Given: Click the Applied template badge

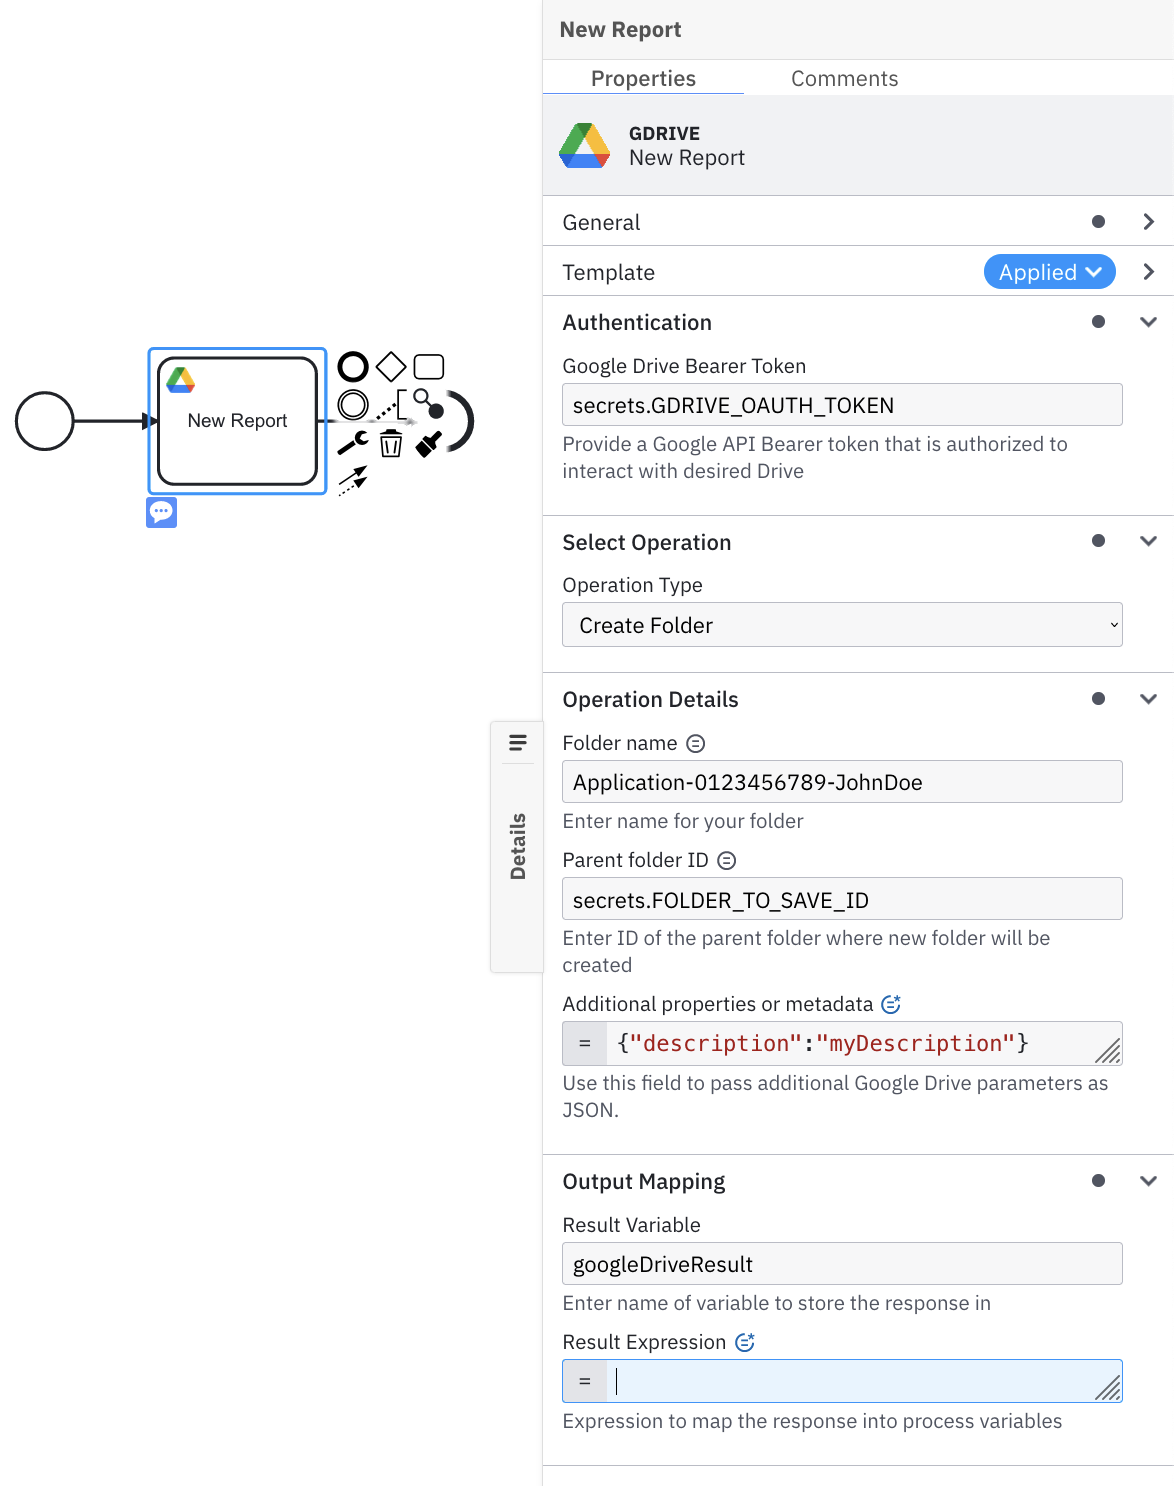Looking at the screenshot, I should [1049, 271].
